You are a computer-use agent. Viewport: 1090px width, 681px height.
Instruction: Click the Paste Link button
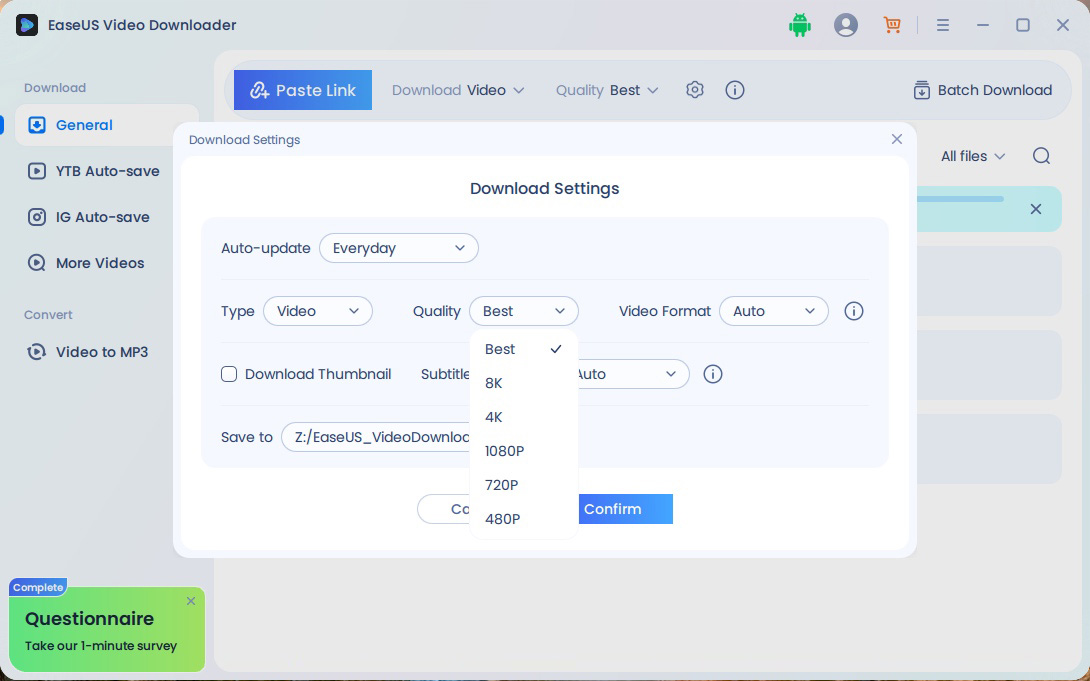click(x=303, y=90)
